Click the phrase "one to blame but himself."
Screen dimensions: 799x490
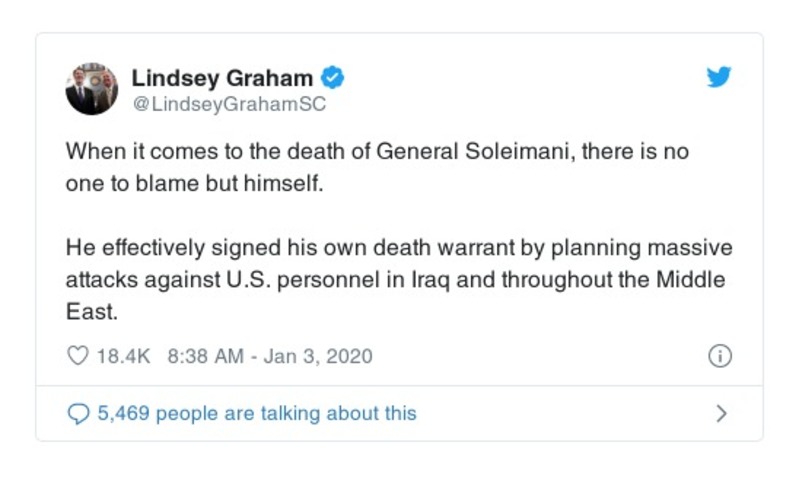(173, 186)
